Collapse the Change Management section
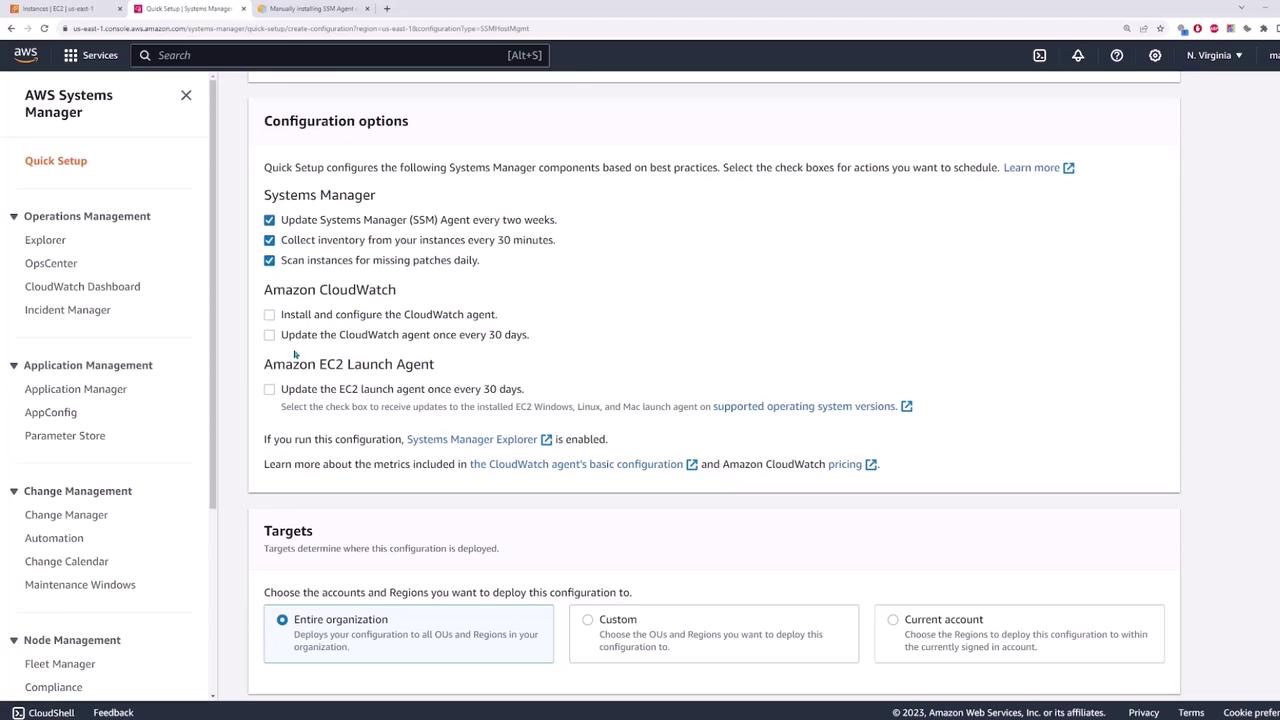Image resolution: width=1280 pixels, height=720 pixels. (x=14, y=491)
